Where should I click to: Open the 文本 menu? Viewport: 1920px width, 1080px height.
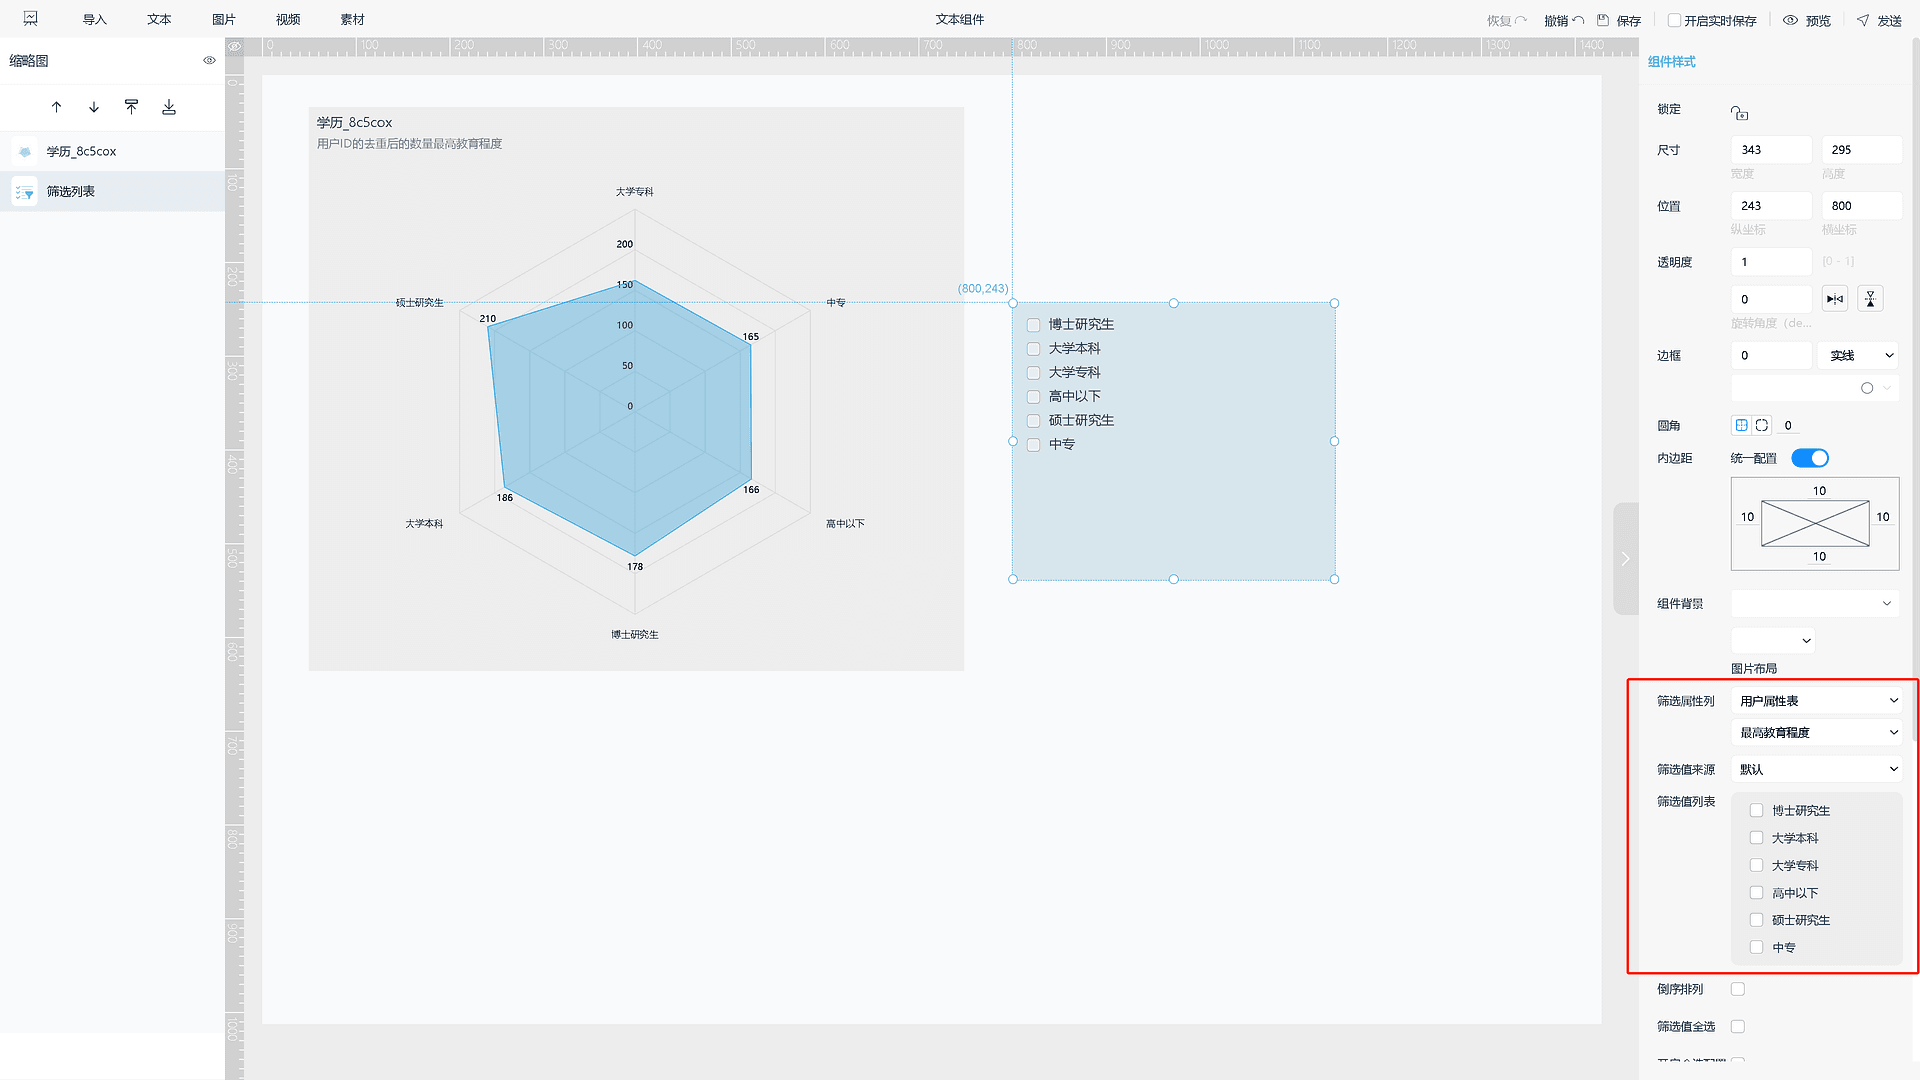point(159,20)
